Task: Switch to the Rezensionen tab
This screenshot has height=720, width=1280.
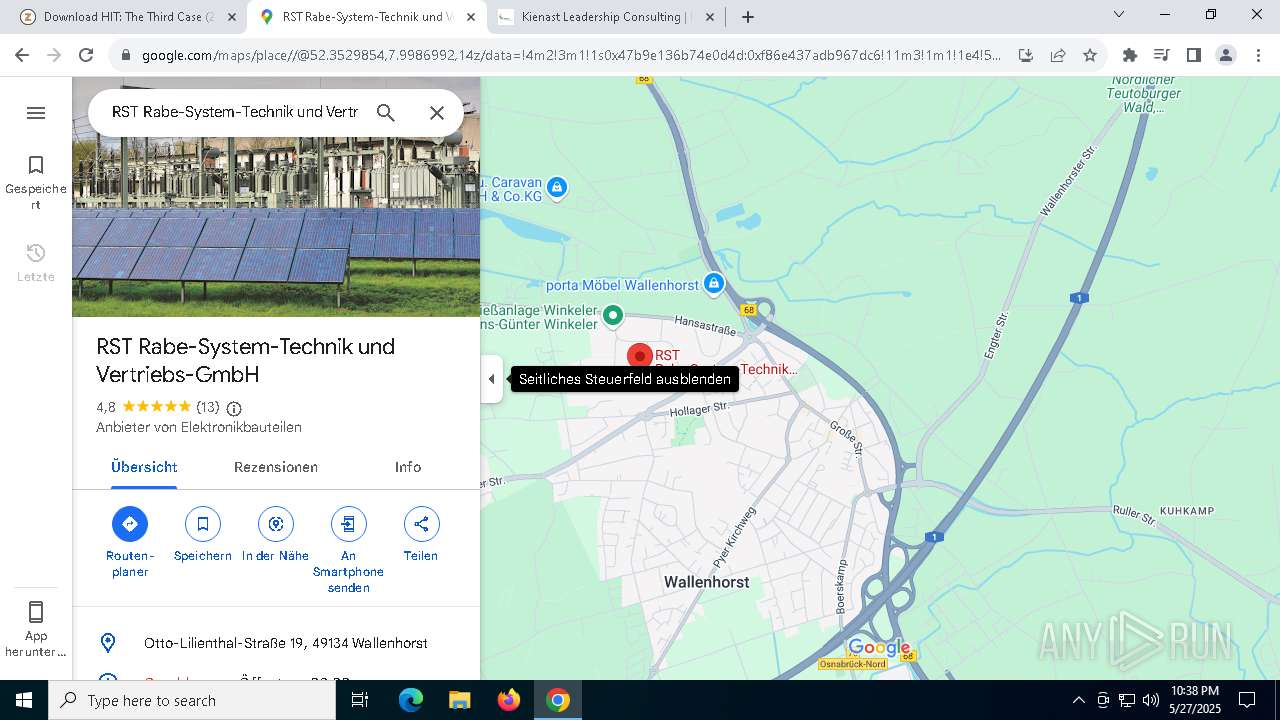Action: [276, 467]
